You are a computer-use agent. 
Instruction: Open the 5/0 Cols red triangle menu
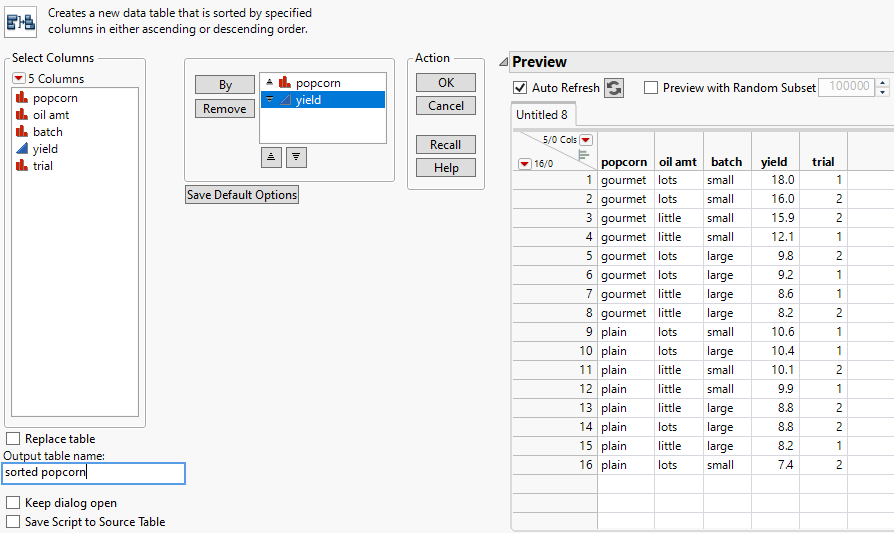click(586, 140)
